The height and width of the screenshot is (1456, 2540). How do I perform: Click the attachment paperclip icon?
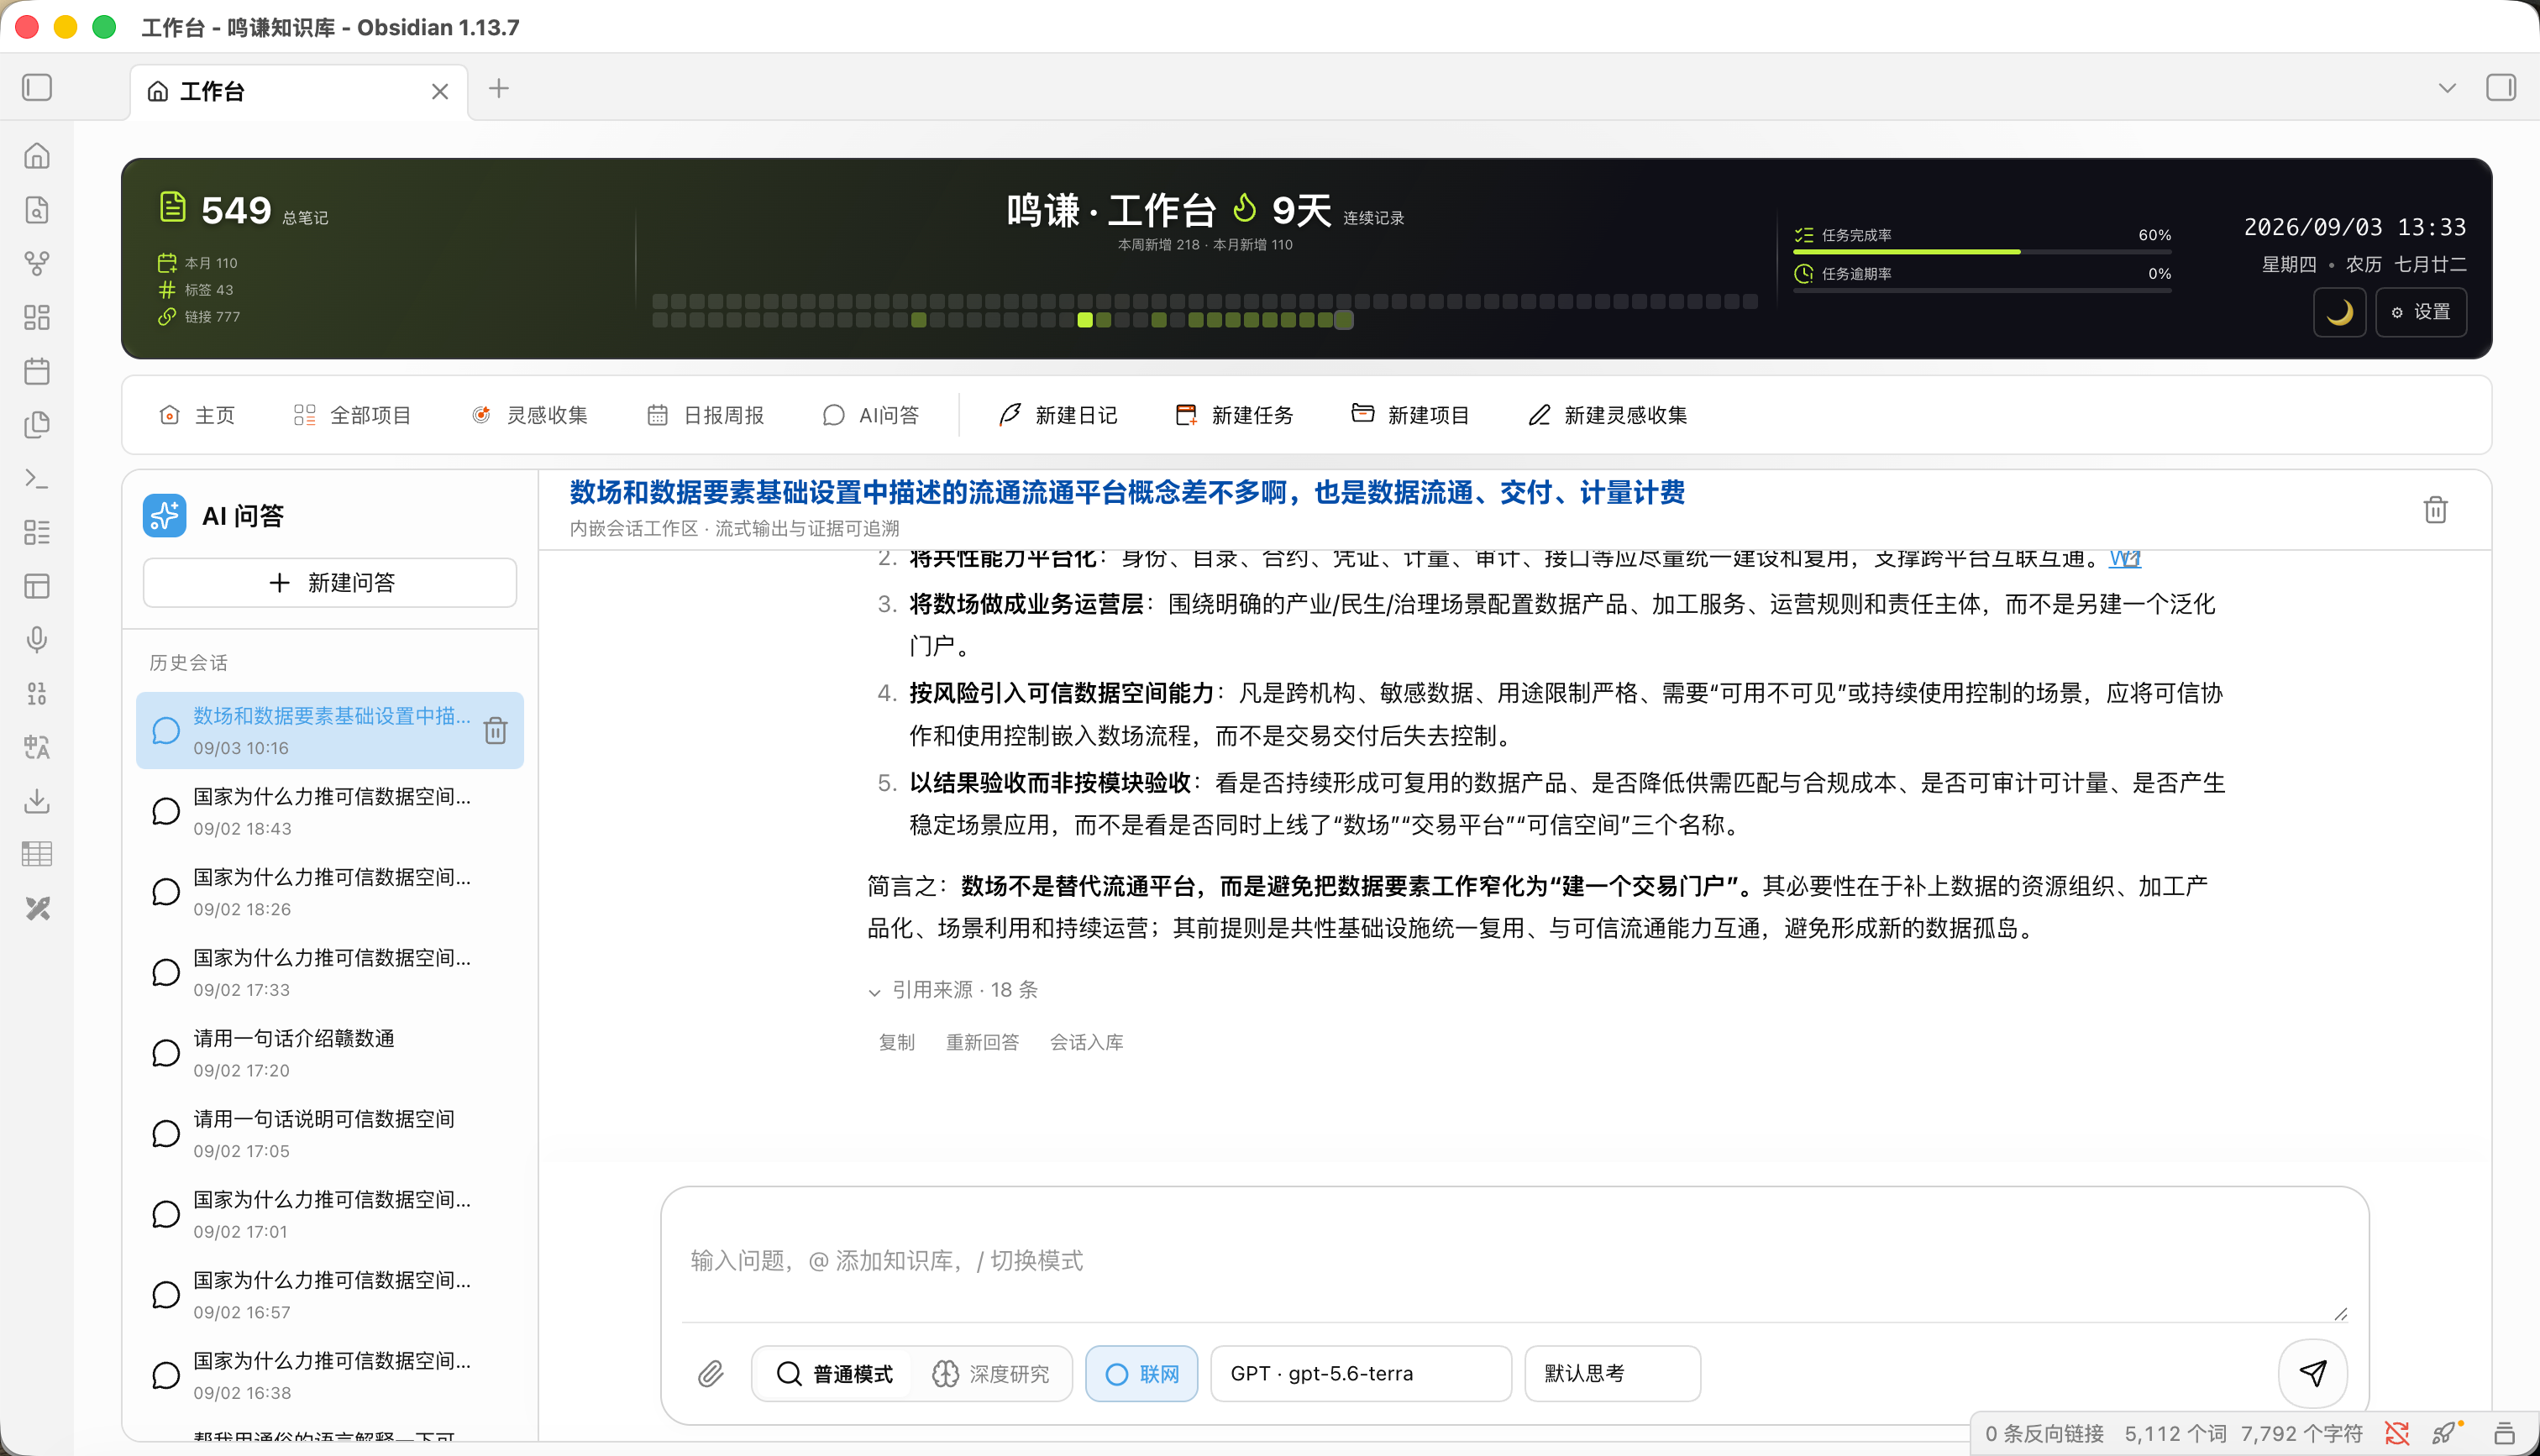[711, 1374]
